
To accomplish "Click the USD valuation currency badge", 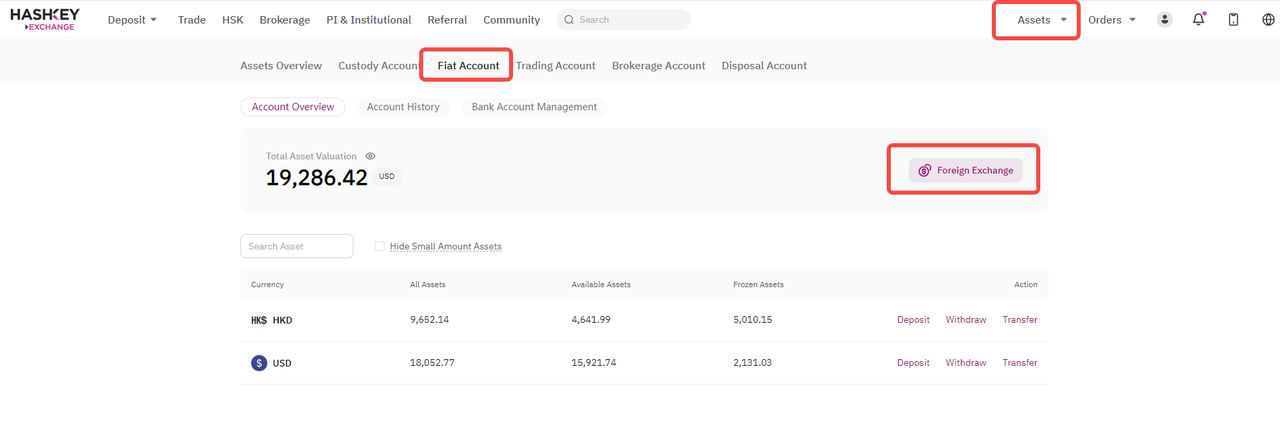I will [x=387, y=177].
